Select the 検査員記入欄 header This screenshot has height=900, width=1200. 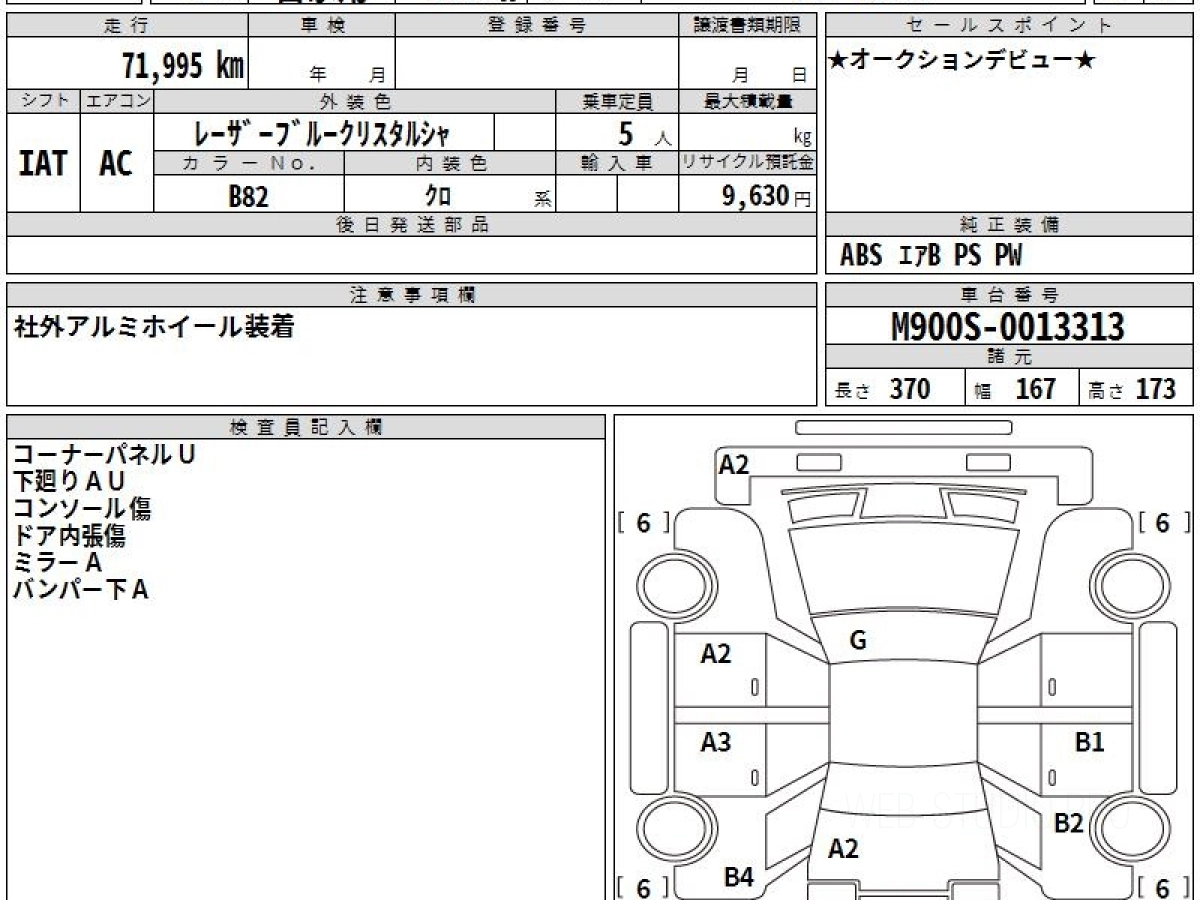(306, 427)
